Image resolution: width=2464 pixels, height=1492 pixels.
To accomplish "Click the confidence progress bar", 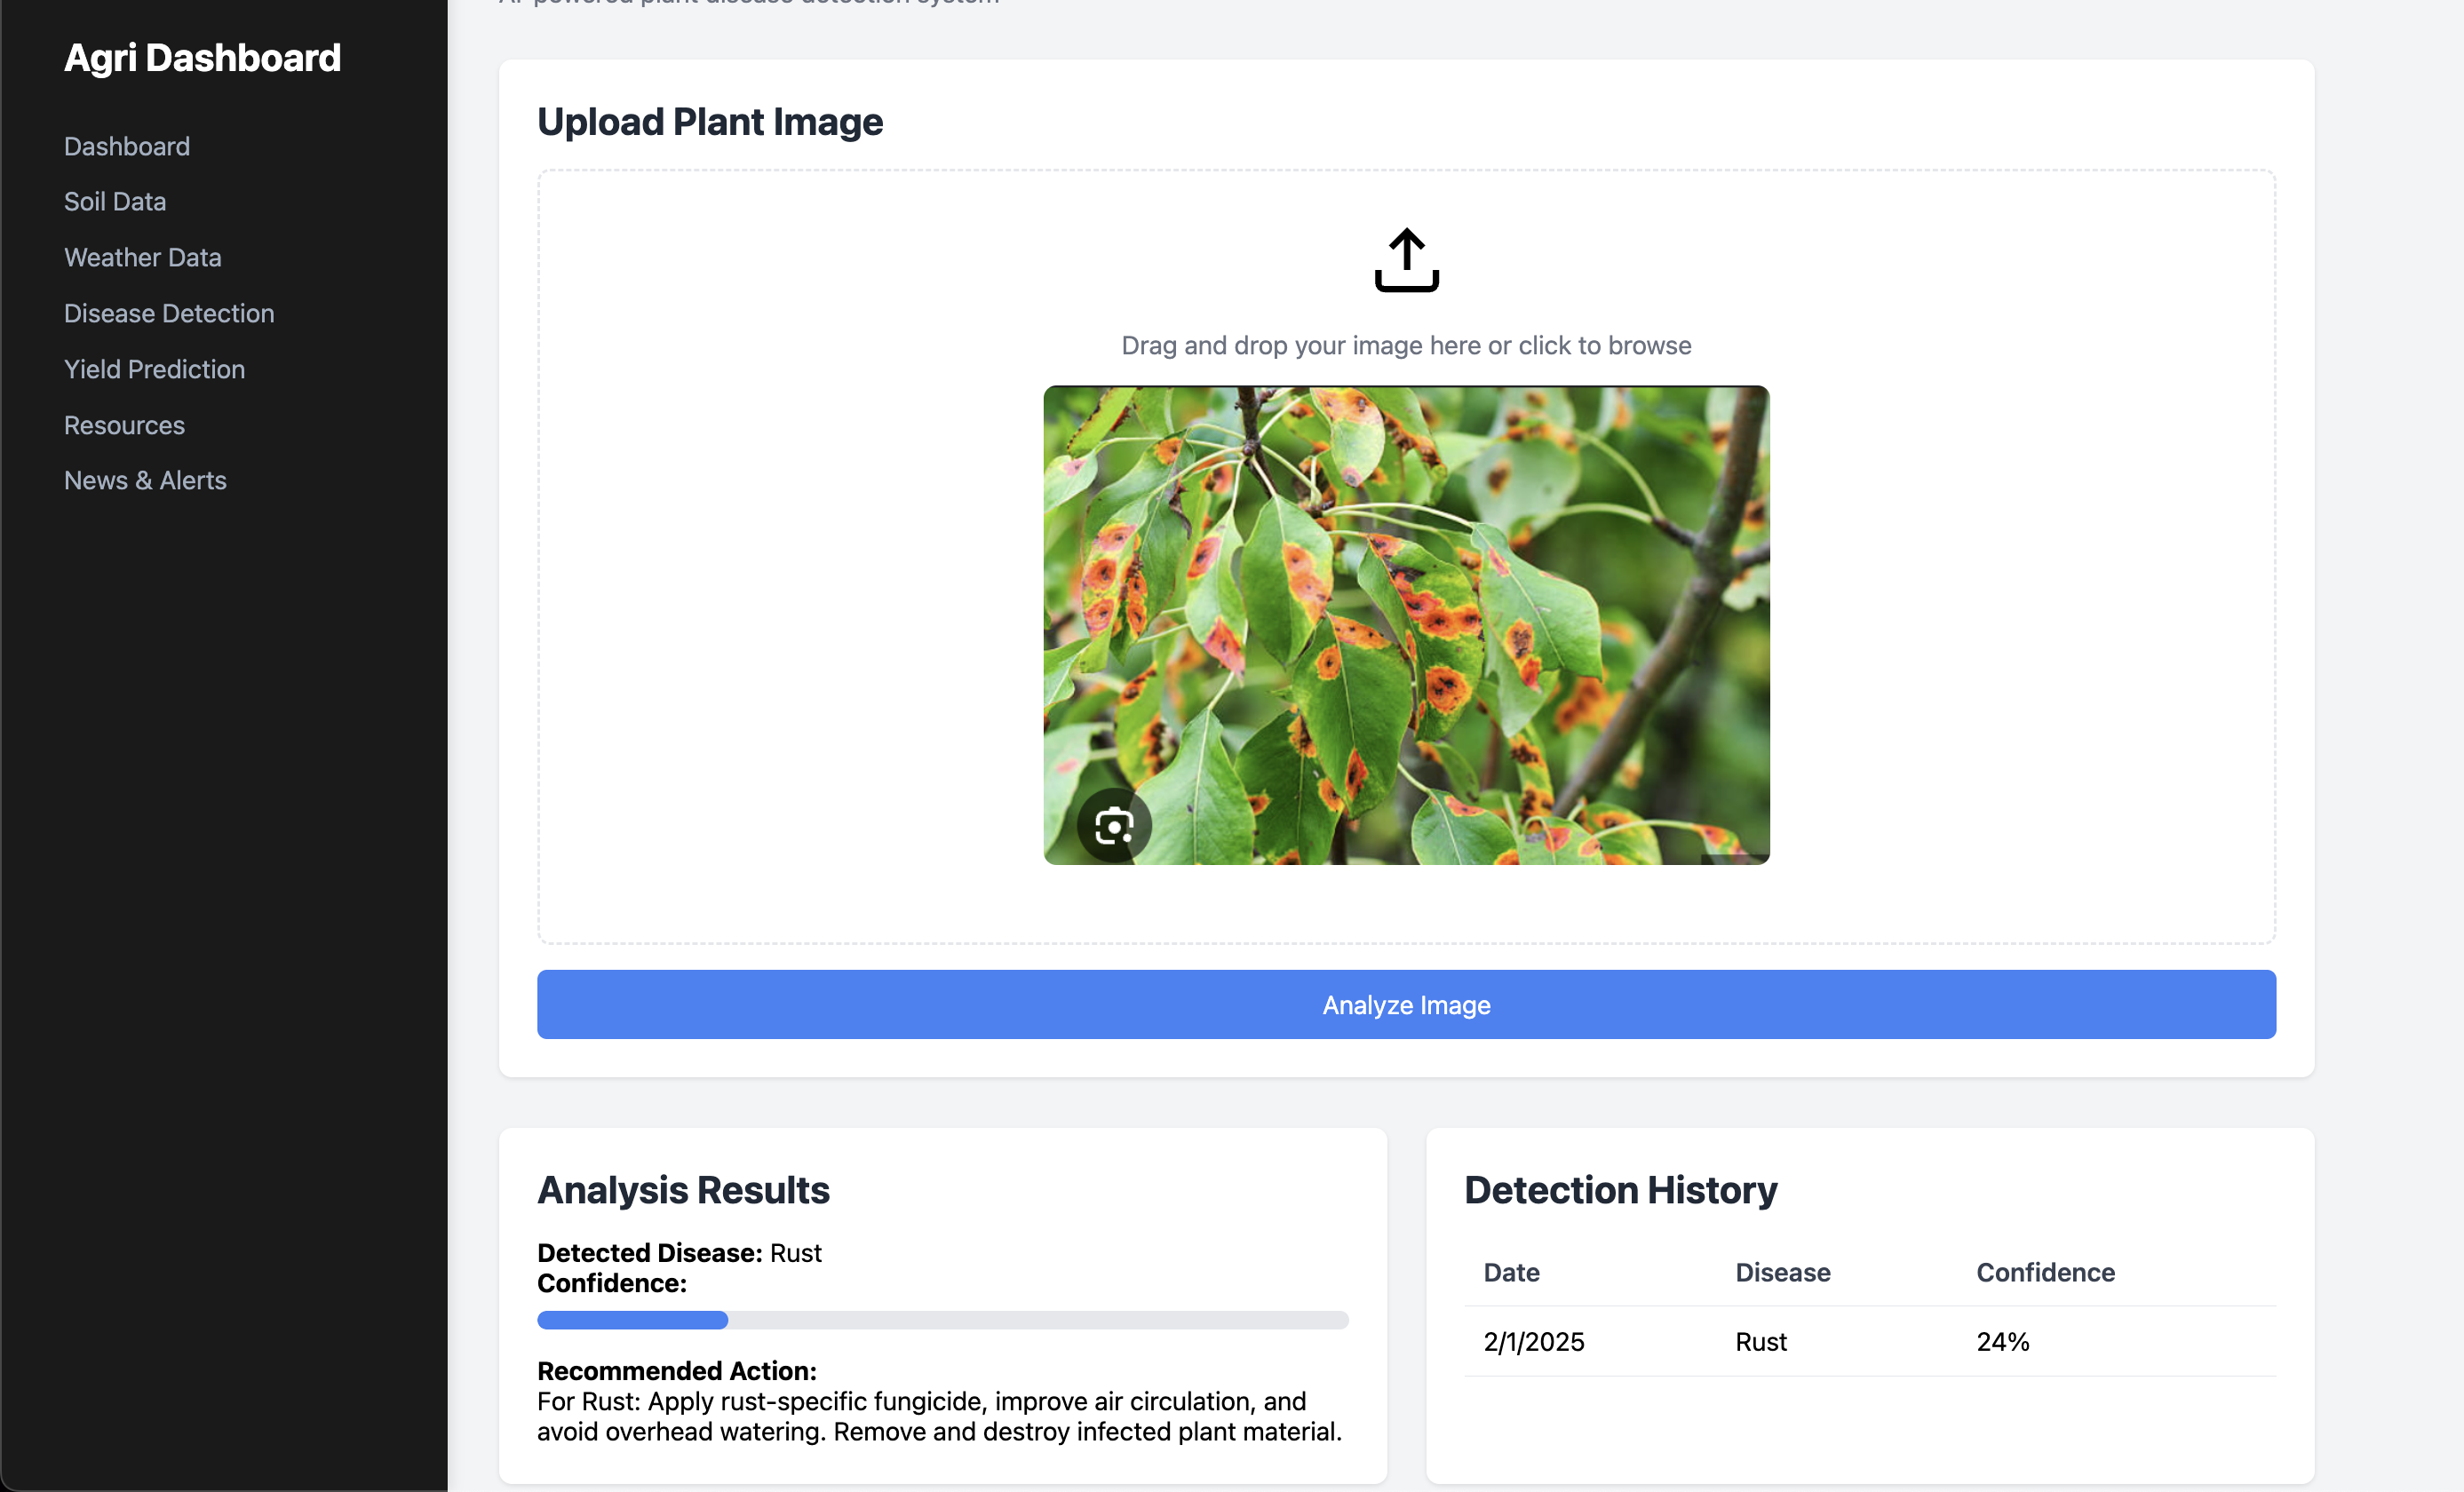I will pyautogui.click(x=943, y=1320).
